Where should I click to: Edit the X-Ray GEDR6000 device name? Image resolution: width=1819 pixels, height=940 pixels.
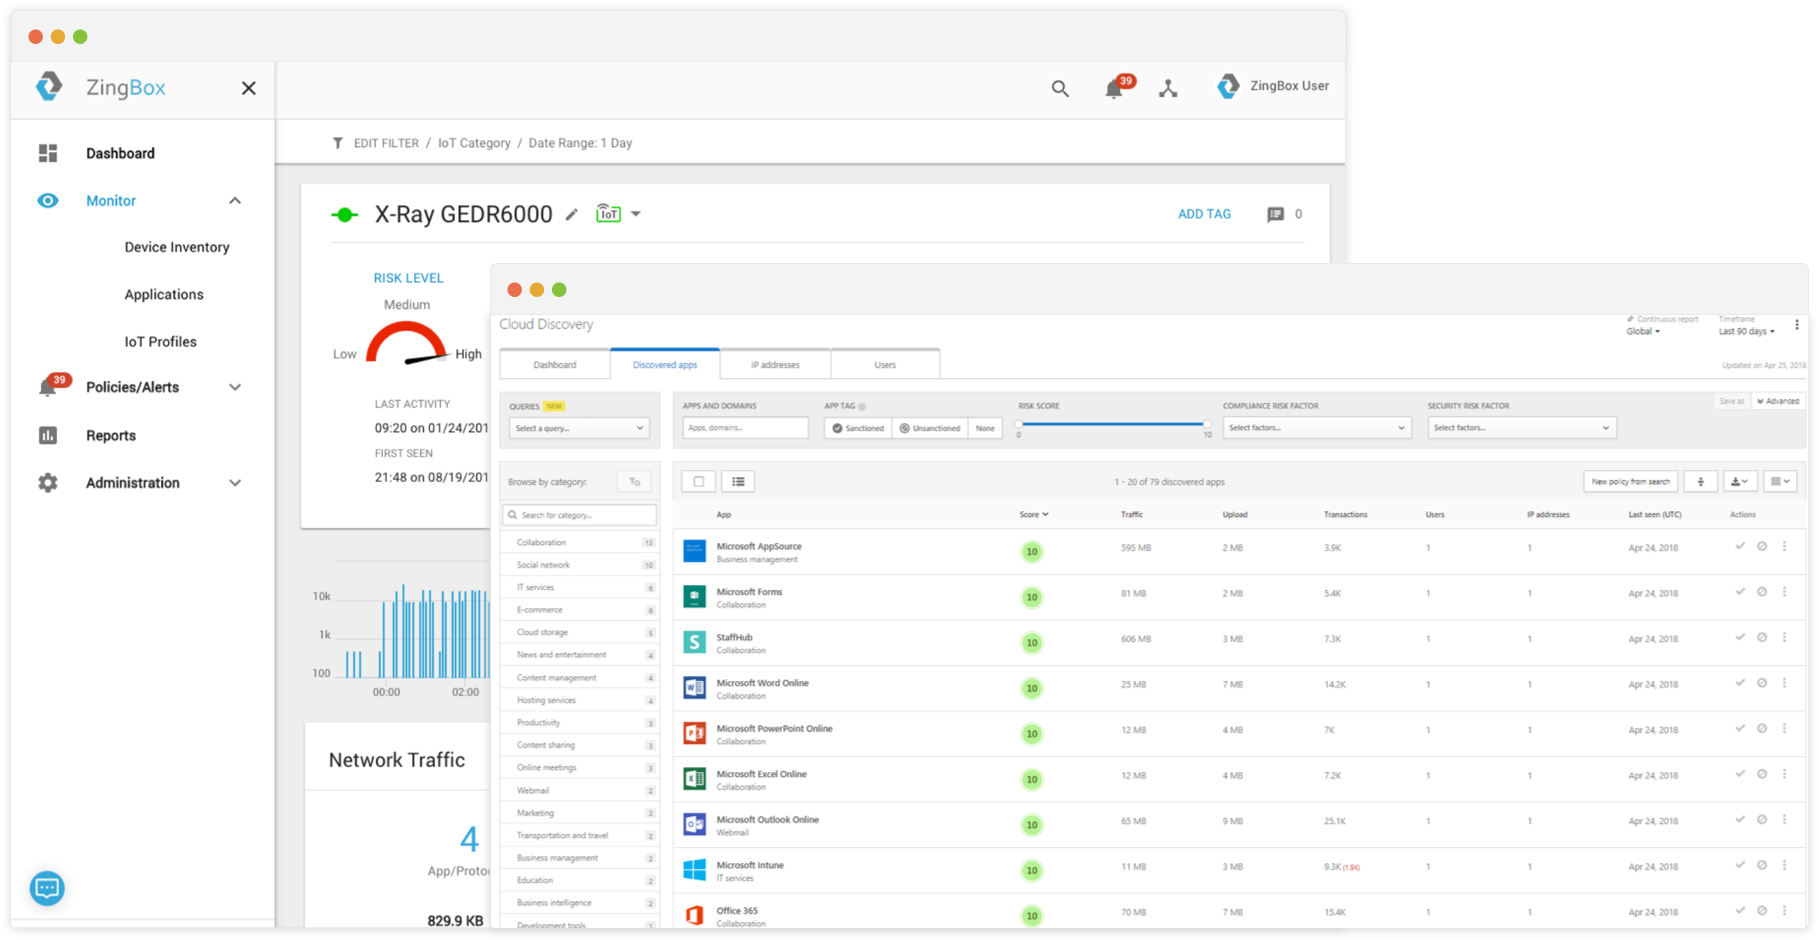[572, 214]
